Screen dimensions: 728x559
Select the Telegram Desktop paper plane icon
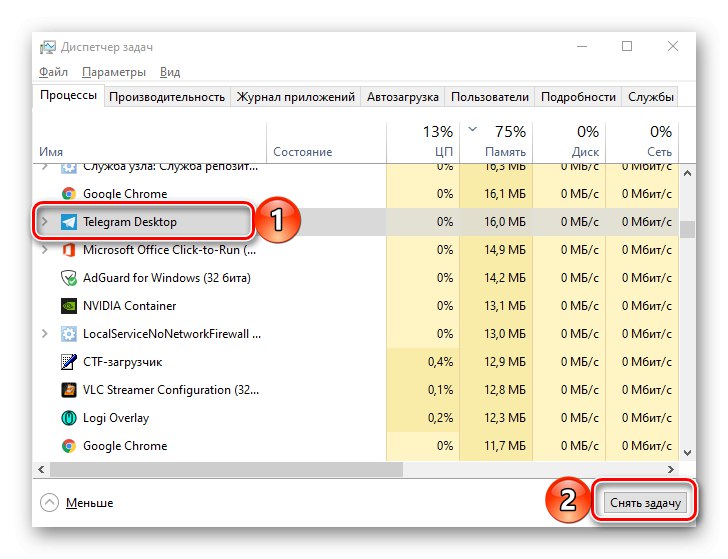pos(69,222)
